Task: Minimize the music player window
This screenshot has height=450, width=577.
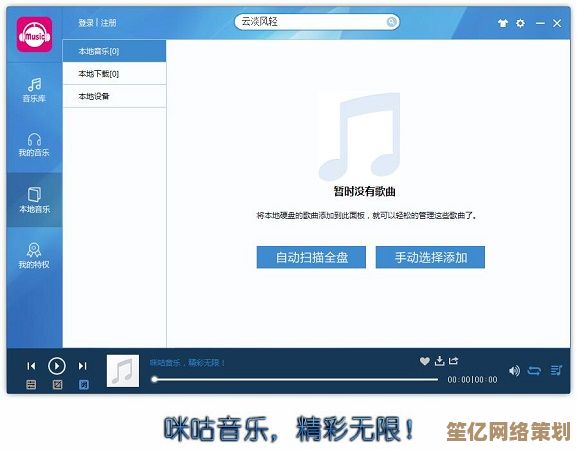Action: coord(540,23)
